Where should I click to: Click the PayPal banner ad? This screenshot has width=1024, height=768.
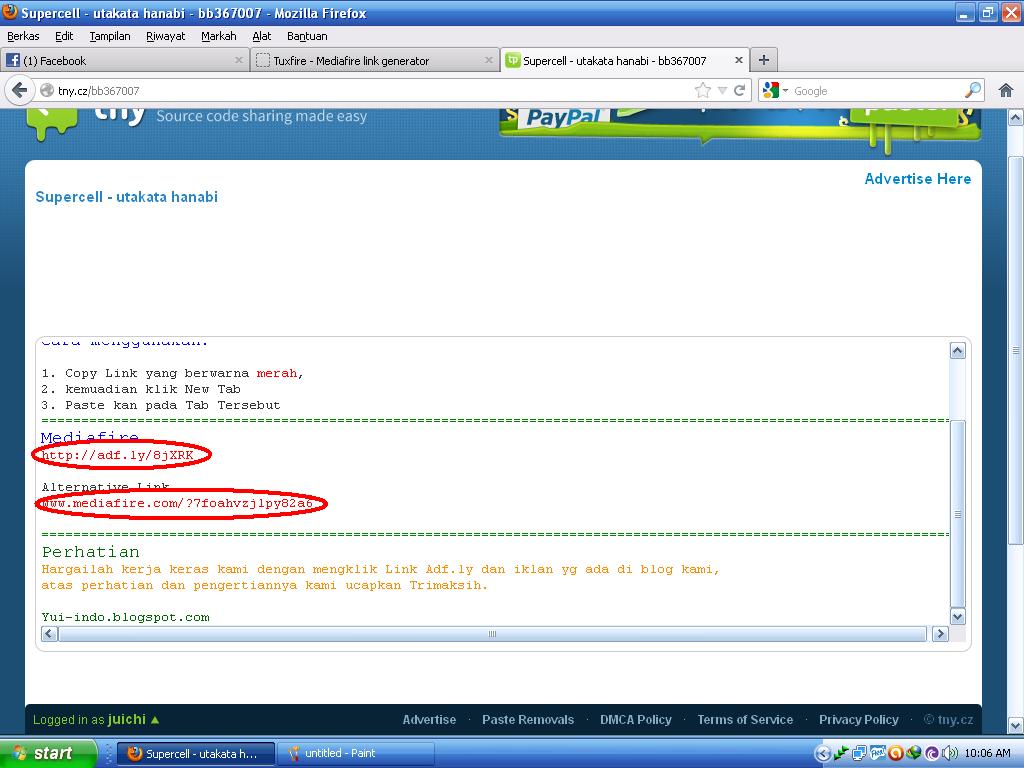[739, 127]
